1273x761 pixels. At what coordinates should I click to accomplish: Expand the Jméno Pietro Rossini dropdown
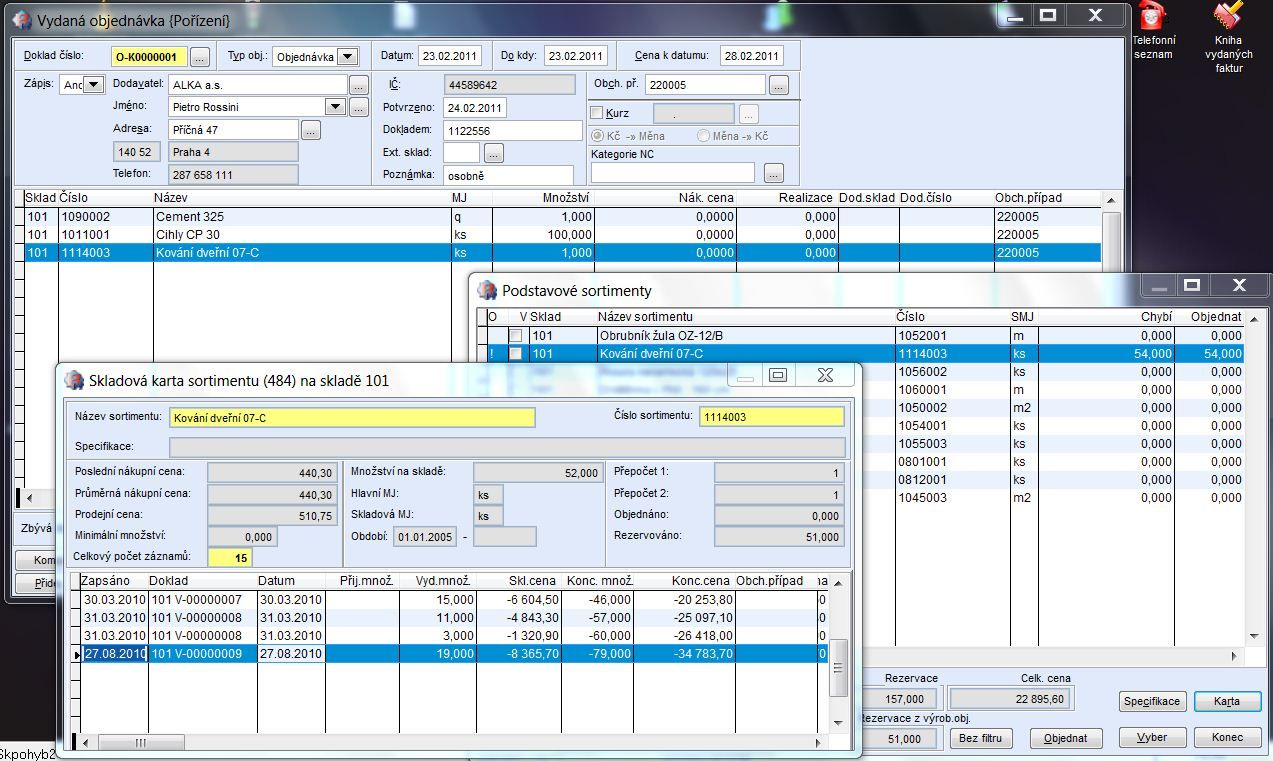point(335,107)
